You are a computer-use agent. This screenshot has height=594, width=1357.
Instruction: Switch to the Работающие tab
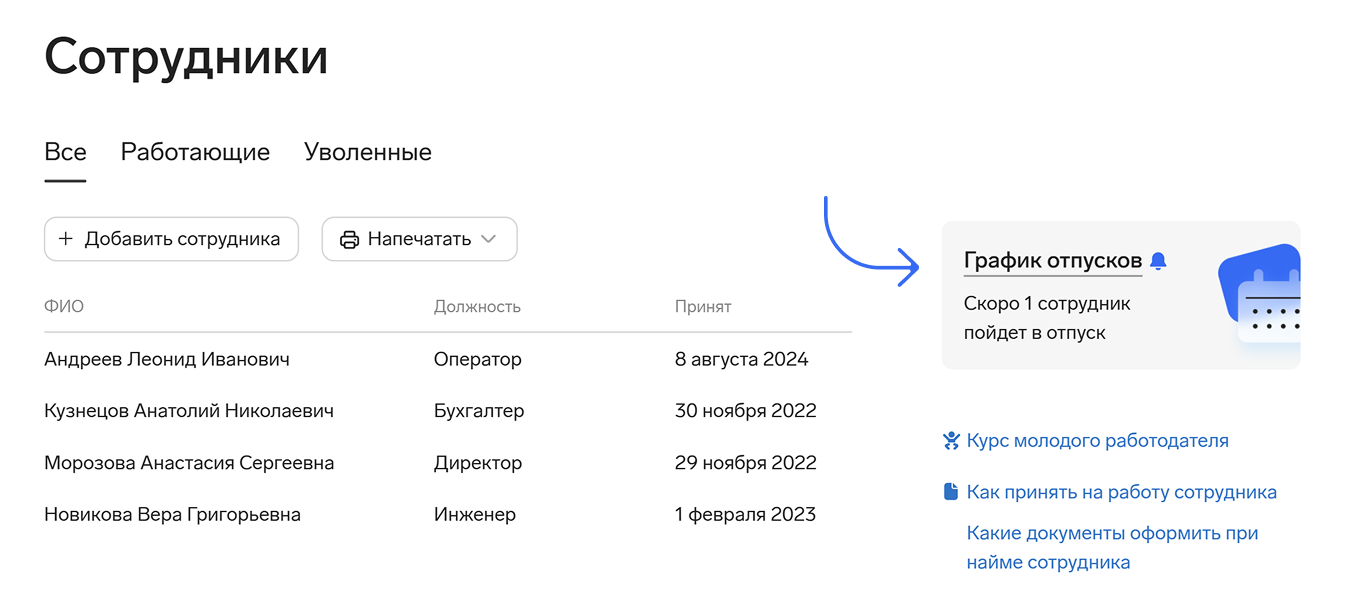click(195, 152)
